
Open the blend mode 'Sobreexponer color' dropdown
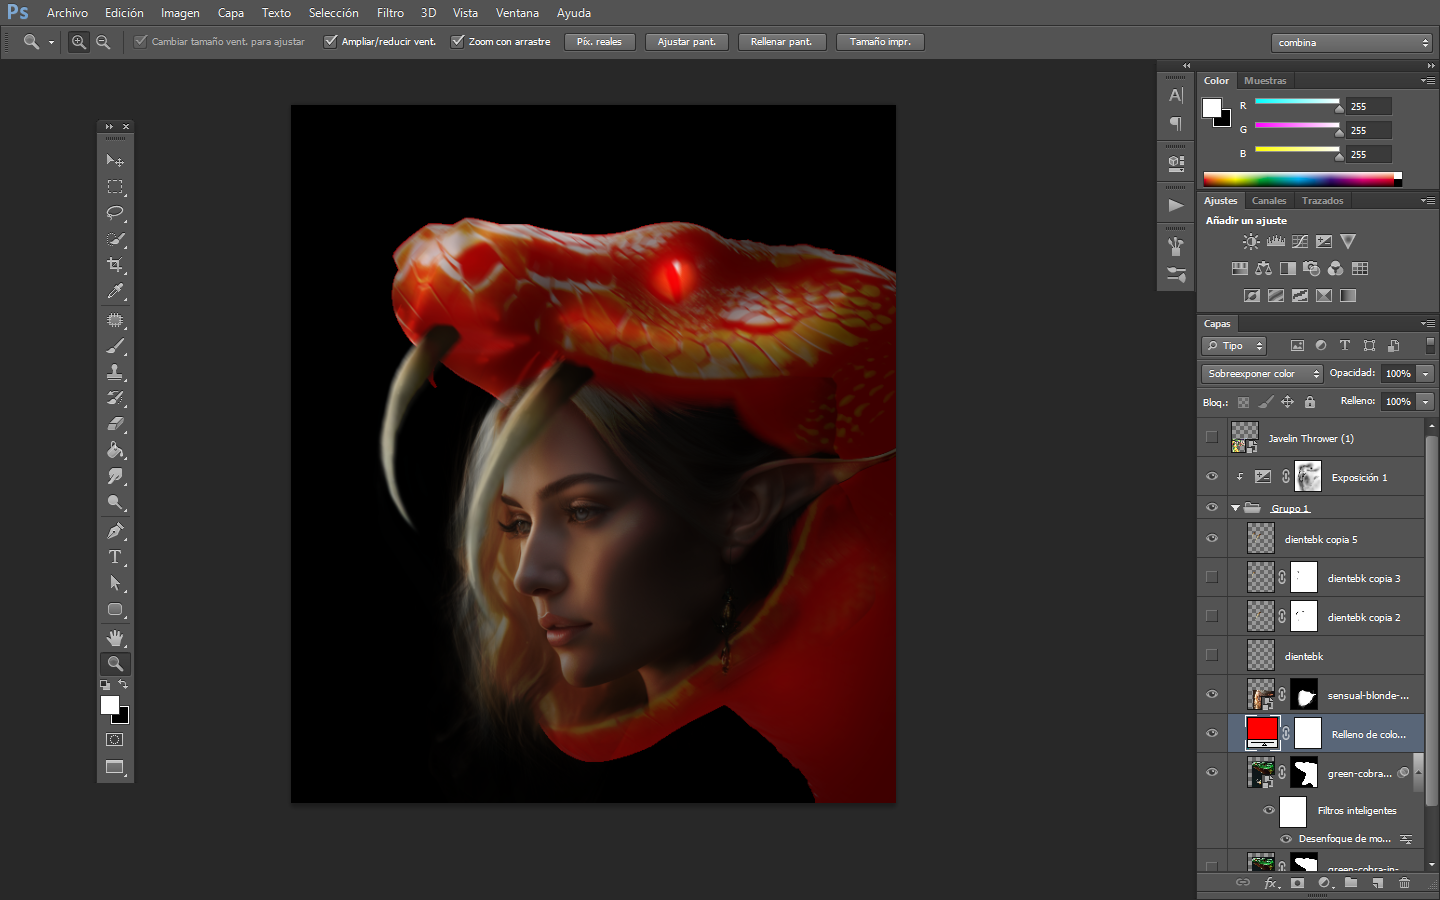coord(1262,374)
